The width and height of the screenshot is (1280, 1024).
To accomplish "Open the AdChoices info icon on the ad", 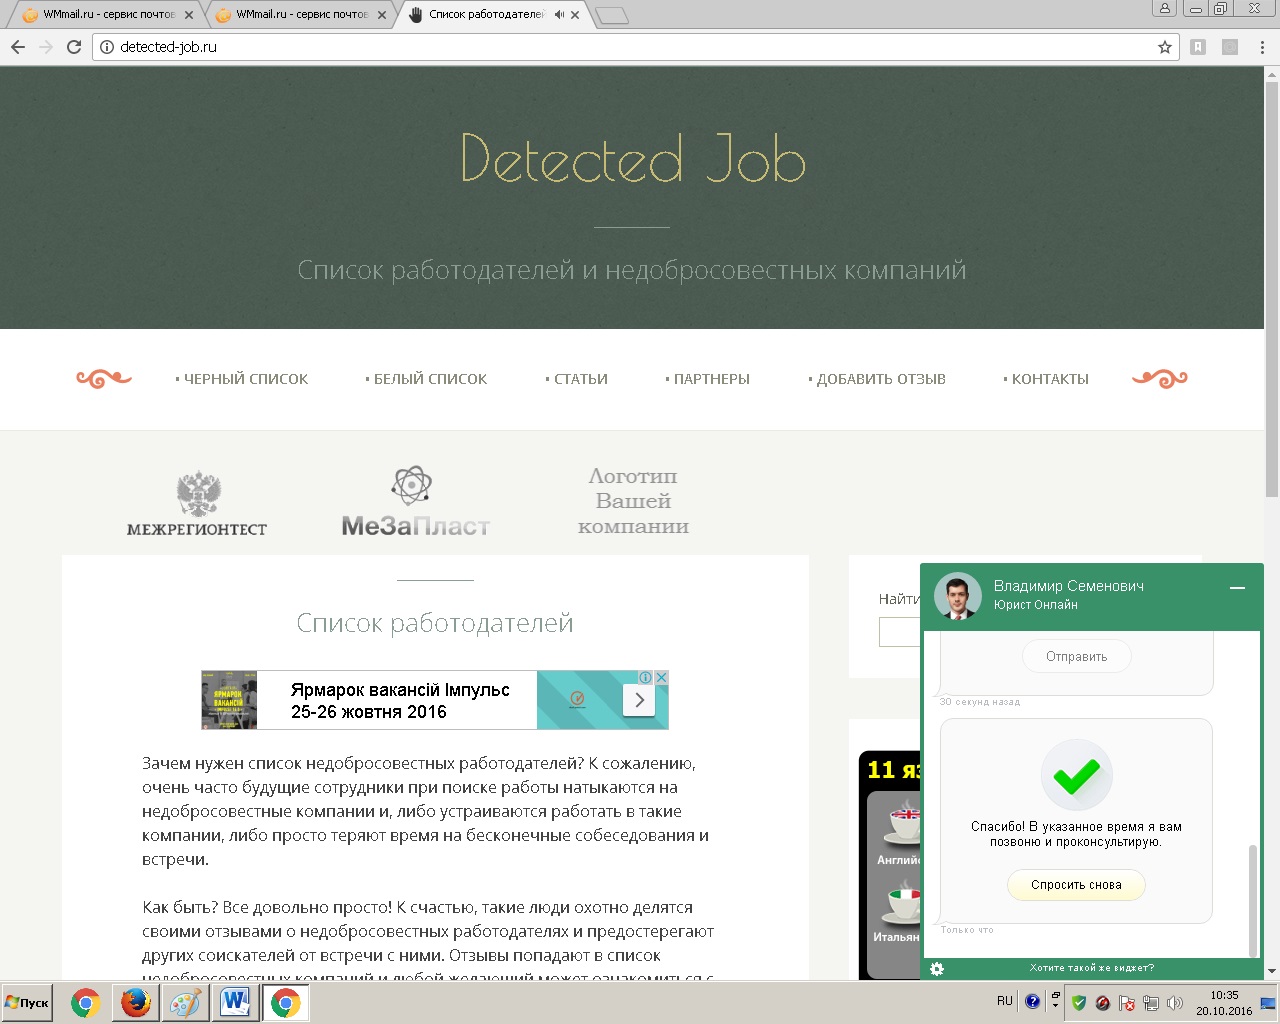I will pyautogui.click(x=646, y=677).
